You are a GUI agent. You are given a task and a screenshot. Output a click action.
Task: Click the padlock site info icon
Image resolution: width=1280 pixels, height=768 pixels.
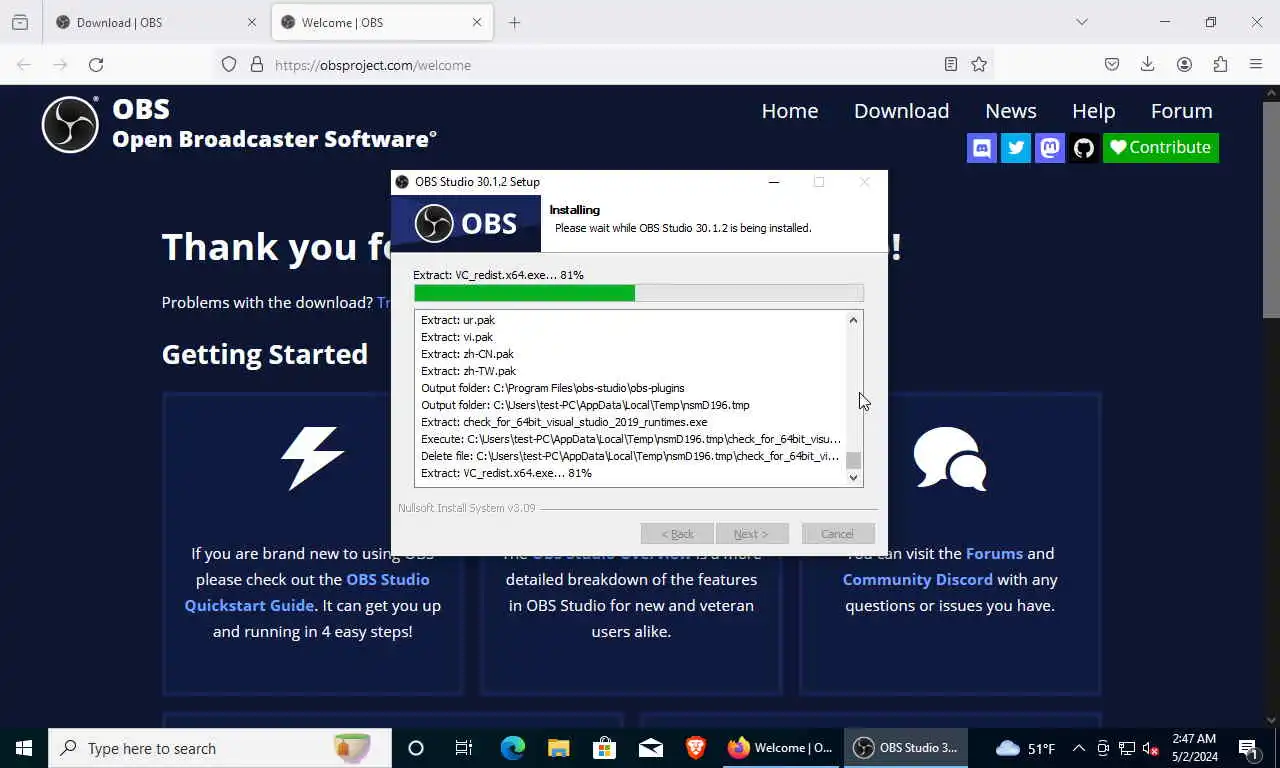pos(257,65)
